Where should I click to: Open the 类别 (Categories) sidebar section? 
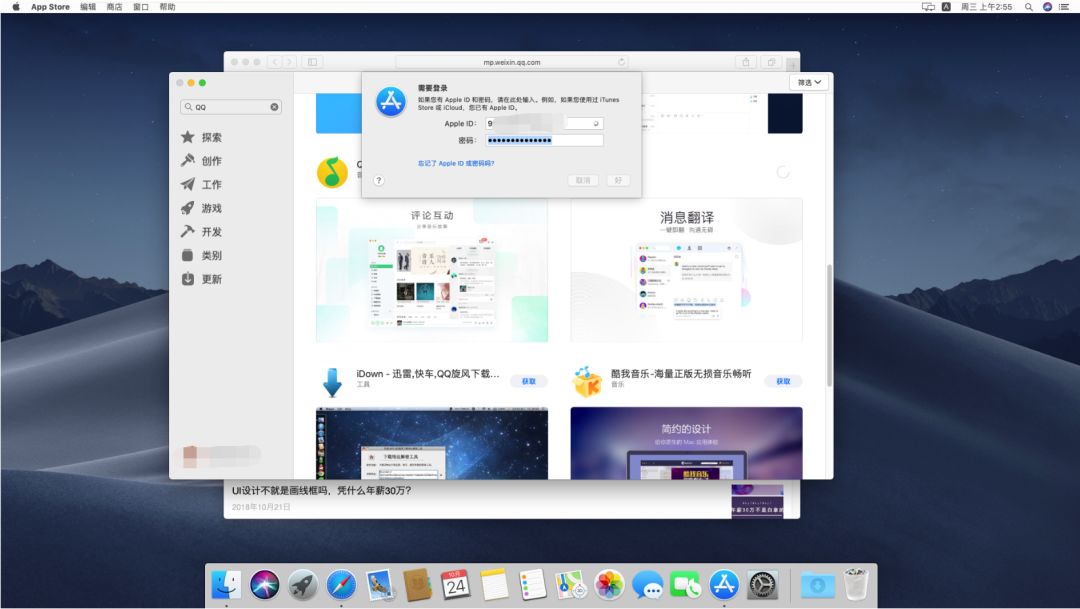click(x=202, y=255)
